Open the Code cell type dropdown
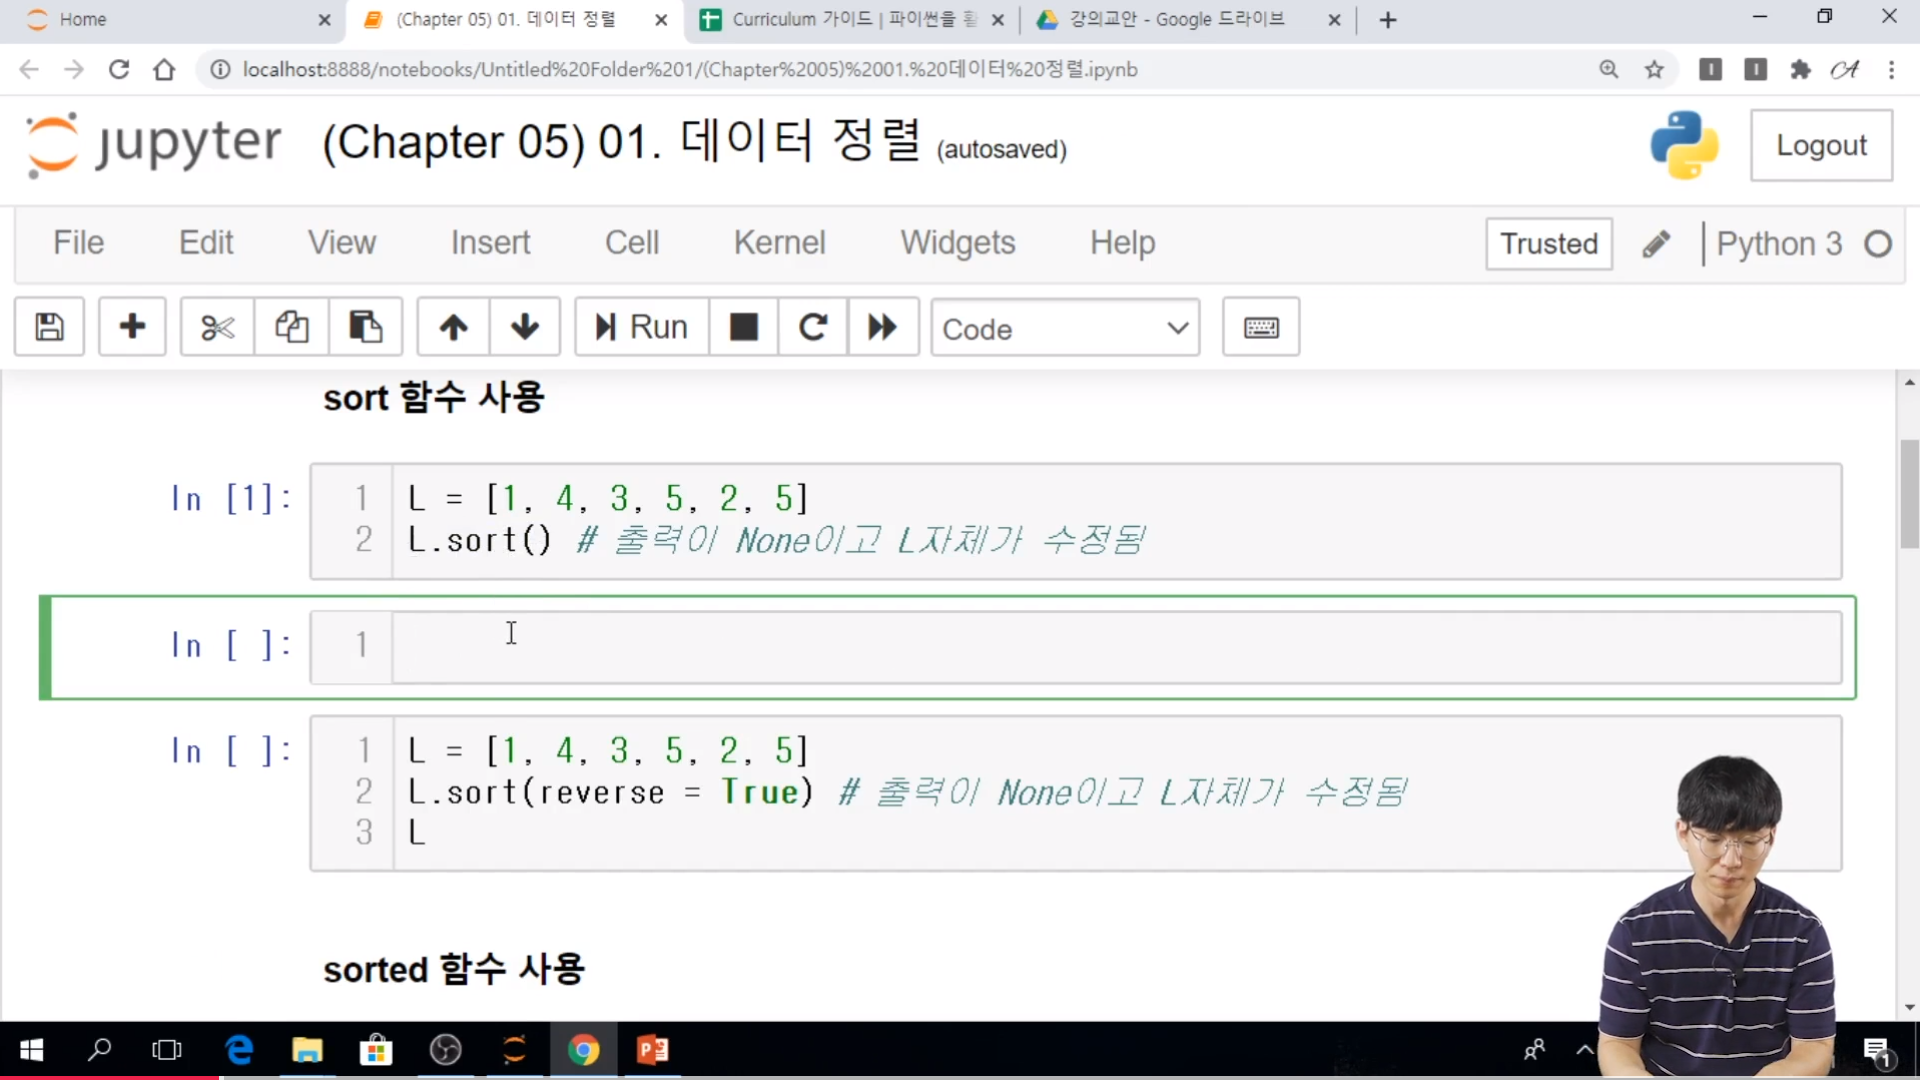 pyautogui.click(x=1064, y=328)
